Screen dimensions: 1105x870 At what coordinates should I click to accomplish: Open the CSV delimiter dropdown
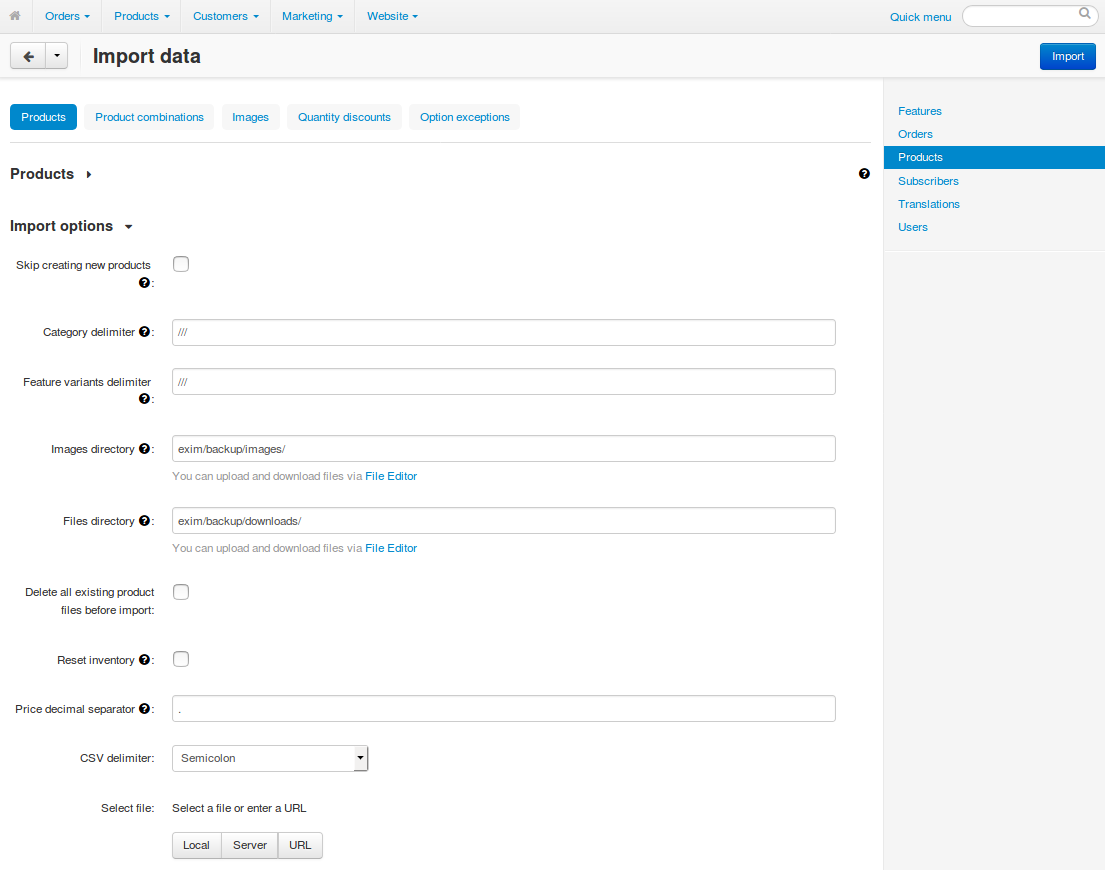pyautogui.click(x=270, y=758)
